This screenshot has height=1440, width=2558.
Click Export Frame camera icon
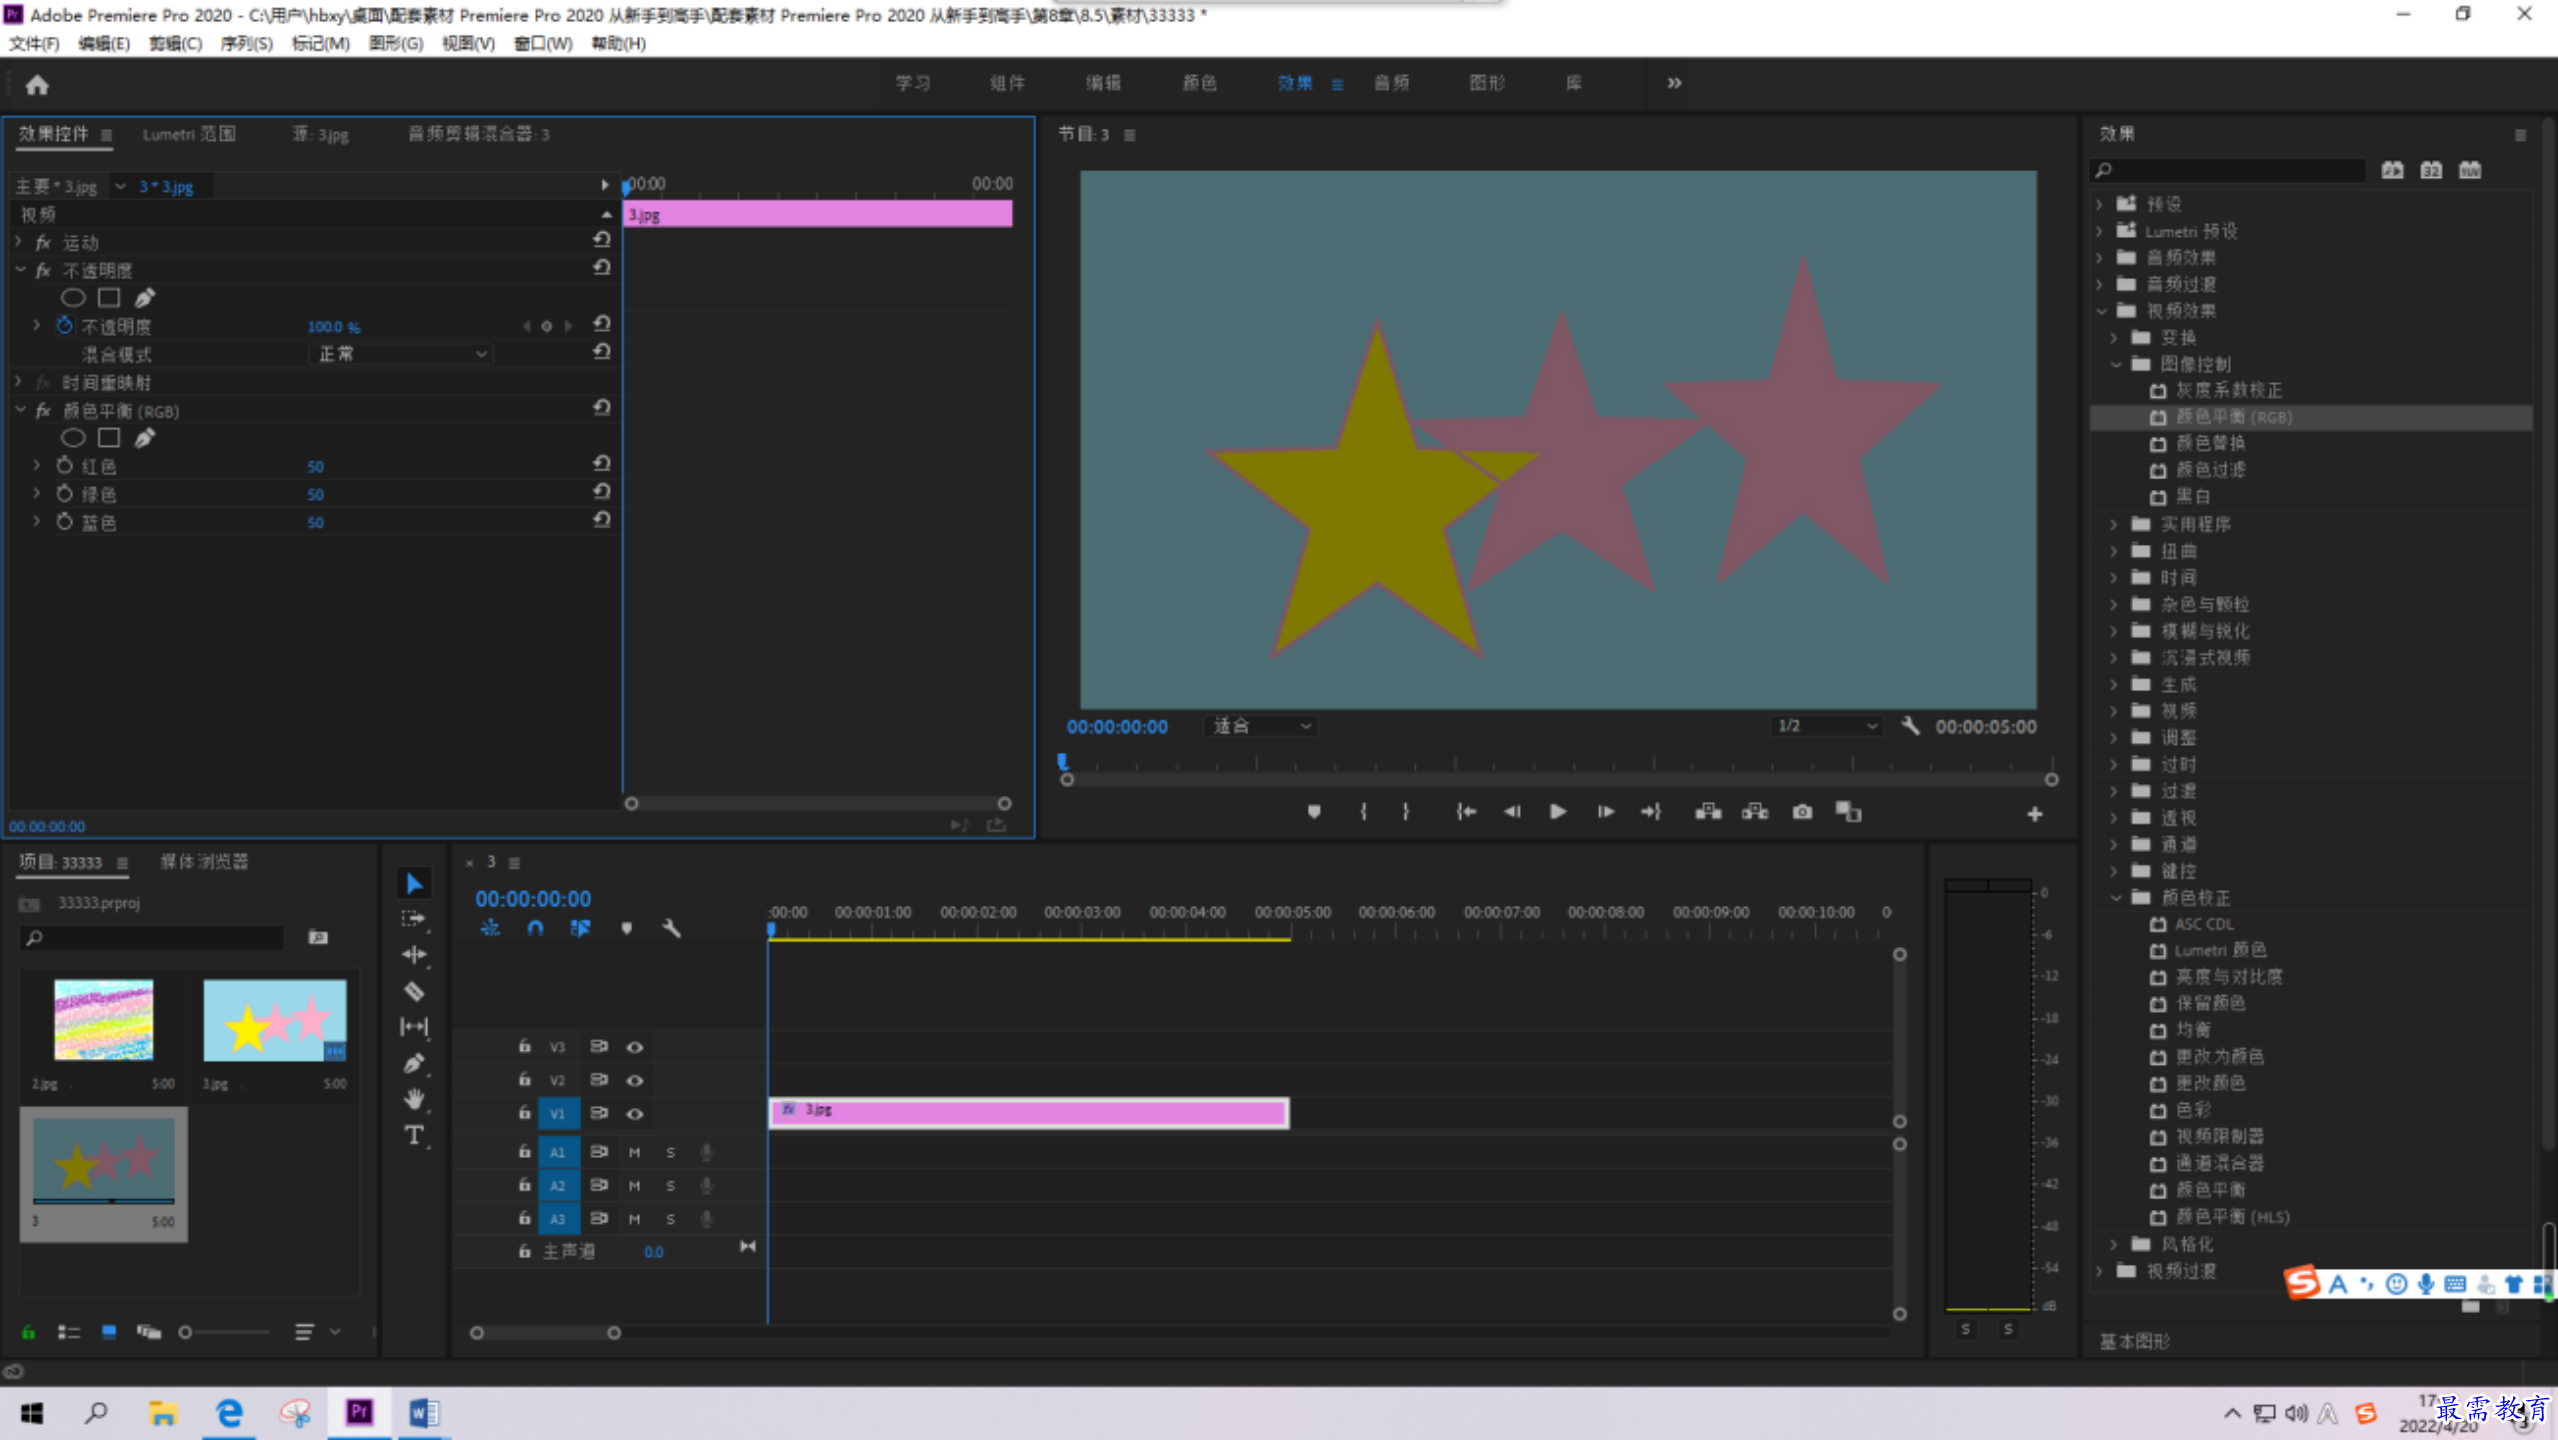pos(1802,812)
